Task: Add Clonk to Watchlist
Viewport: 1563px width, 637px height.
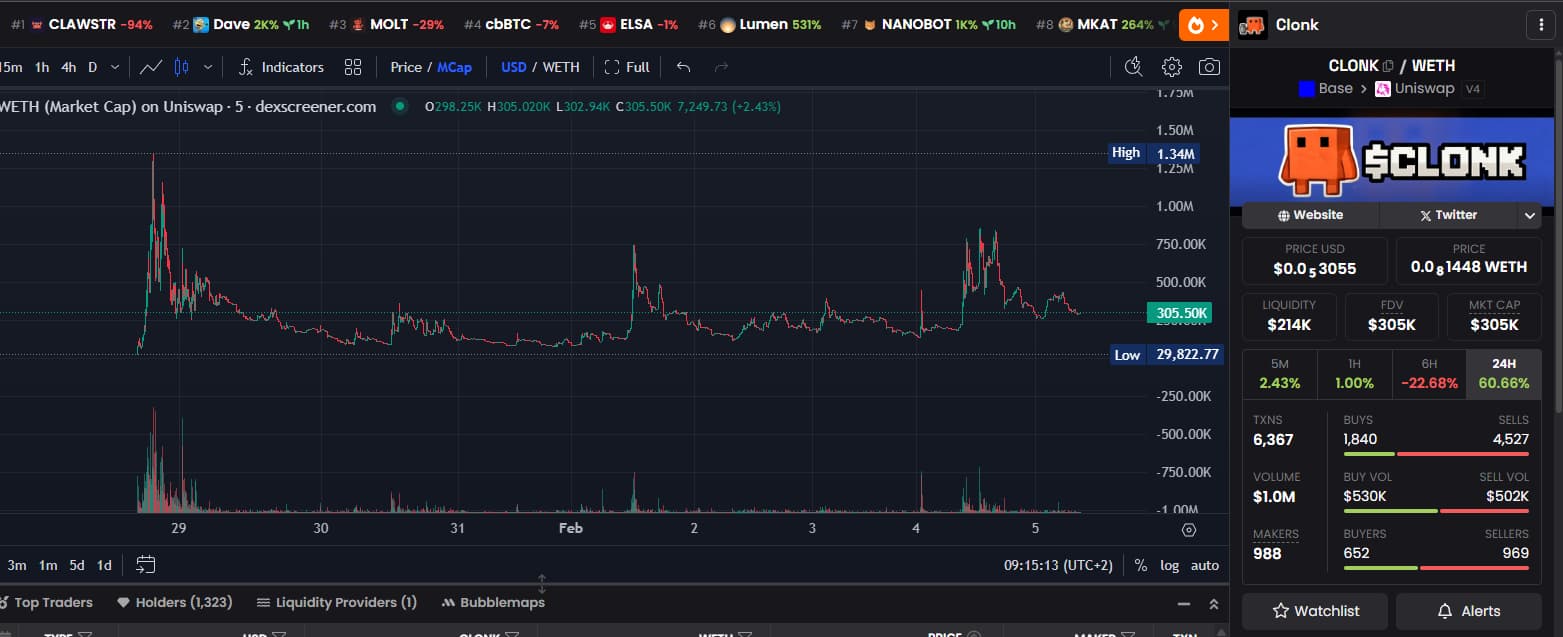Action: click(x=1315, y=611)
